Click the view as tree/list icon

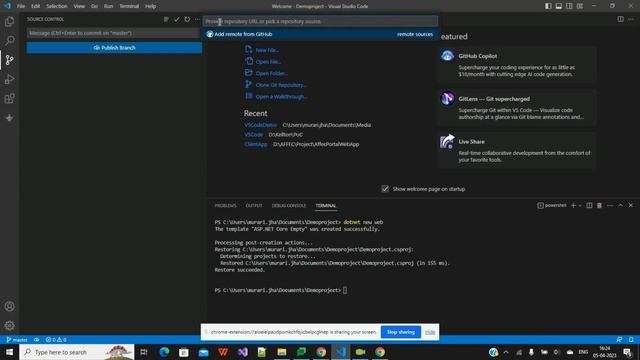click(166, 19)
